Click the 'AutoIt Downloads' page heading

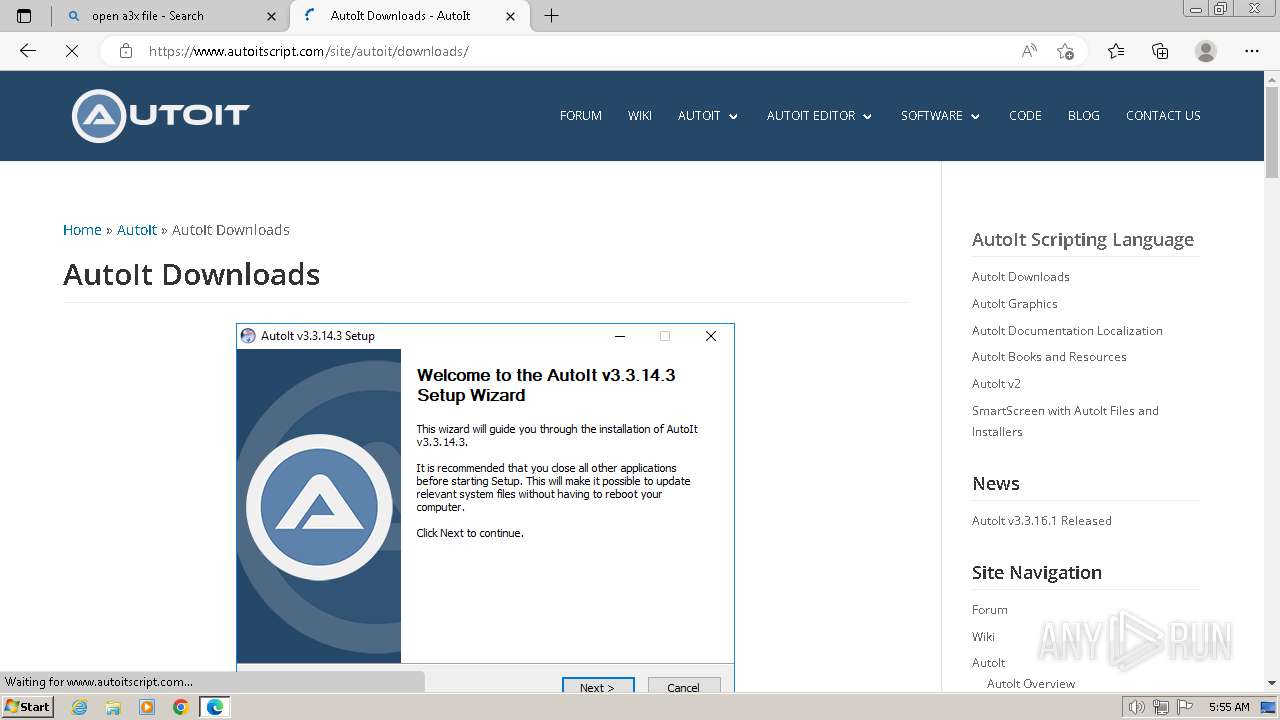192,275
